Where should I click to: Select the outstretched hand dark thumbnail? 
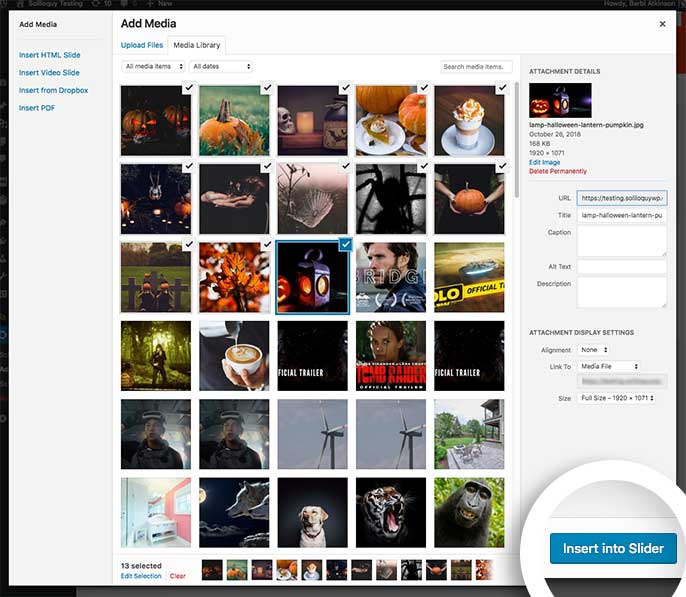(234, 199)
